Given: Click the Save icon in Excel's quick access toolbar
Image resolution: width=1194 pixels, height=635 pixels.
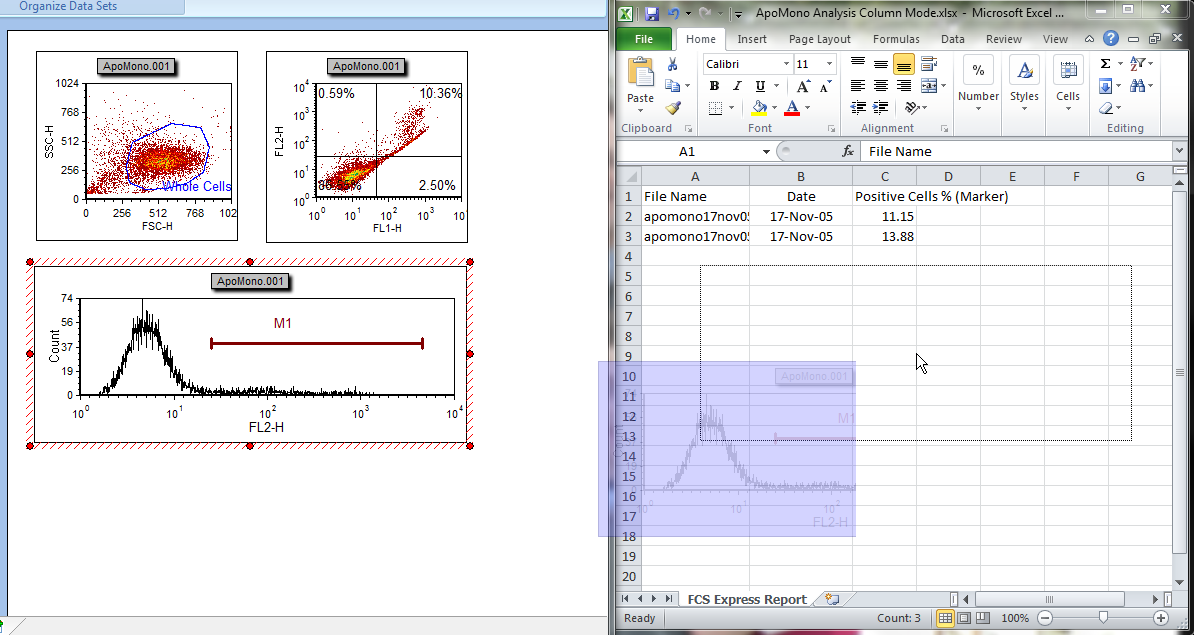Looking at the screenshot, I should (x=652, y=13).
